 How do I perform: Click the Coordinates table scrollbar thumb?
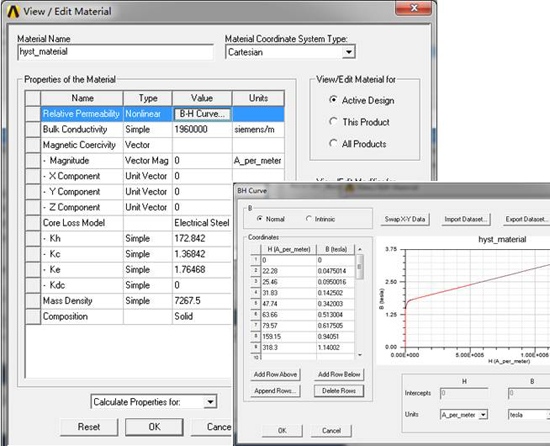360,266
